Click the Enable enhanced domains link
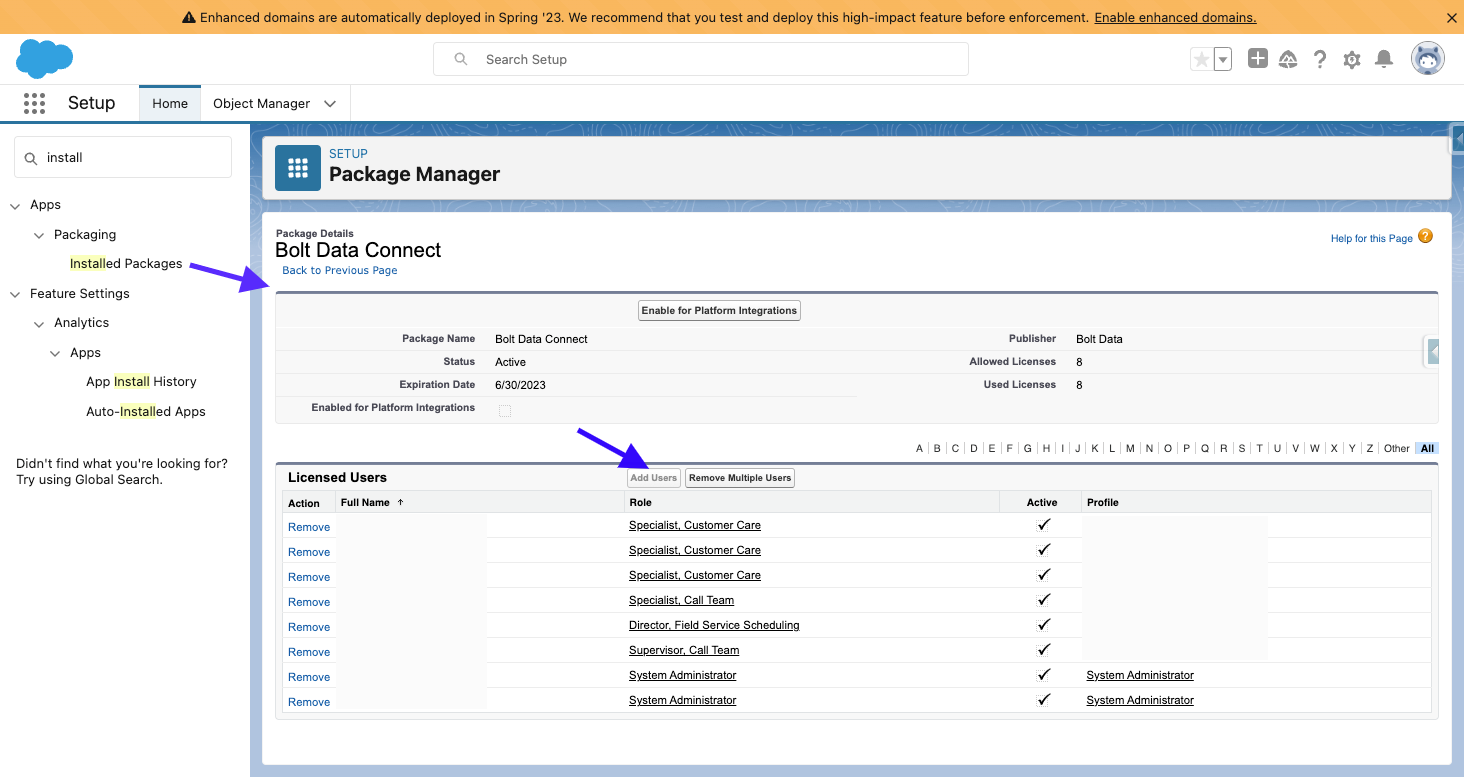The width and height of the screenshot is (1464, 777). [1175, 18]
